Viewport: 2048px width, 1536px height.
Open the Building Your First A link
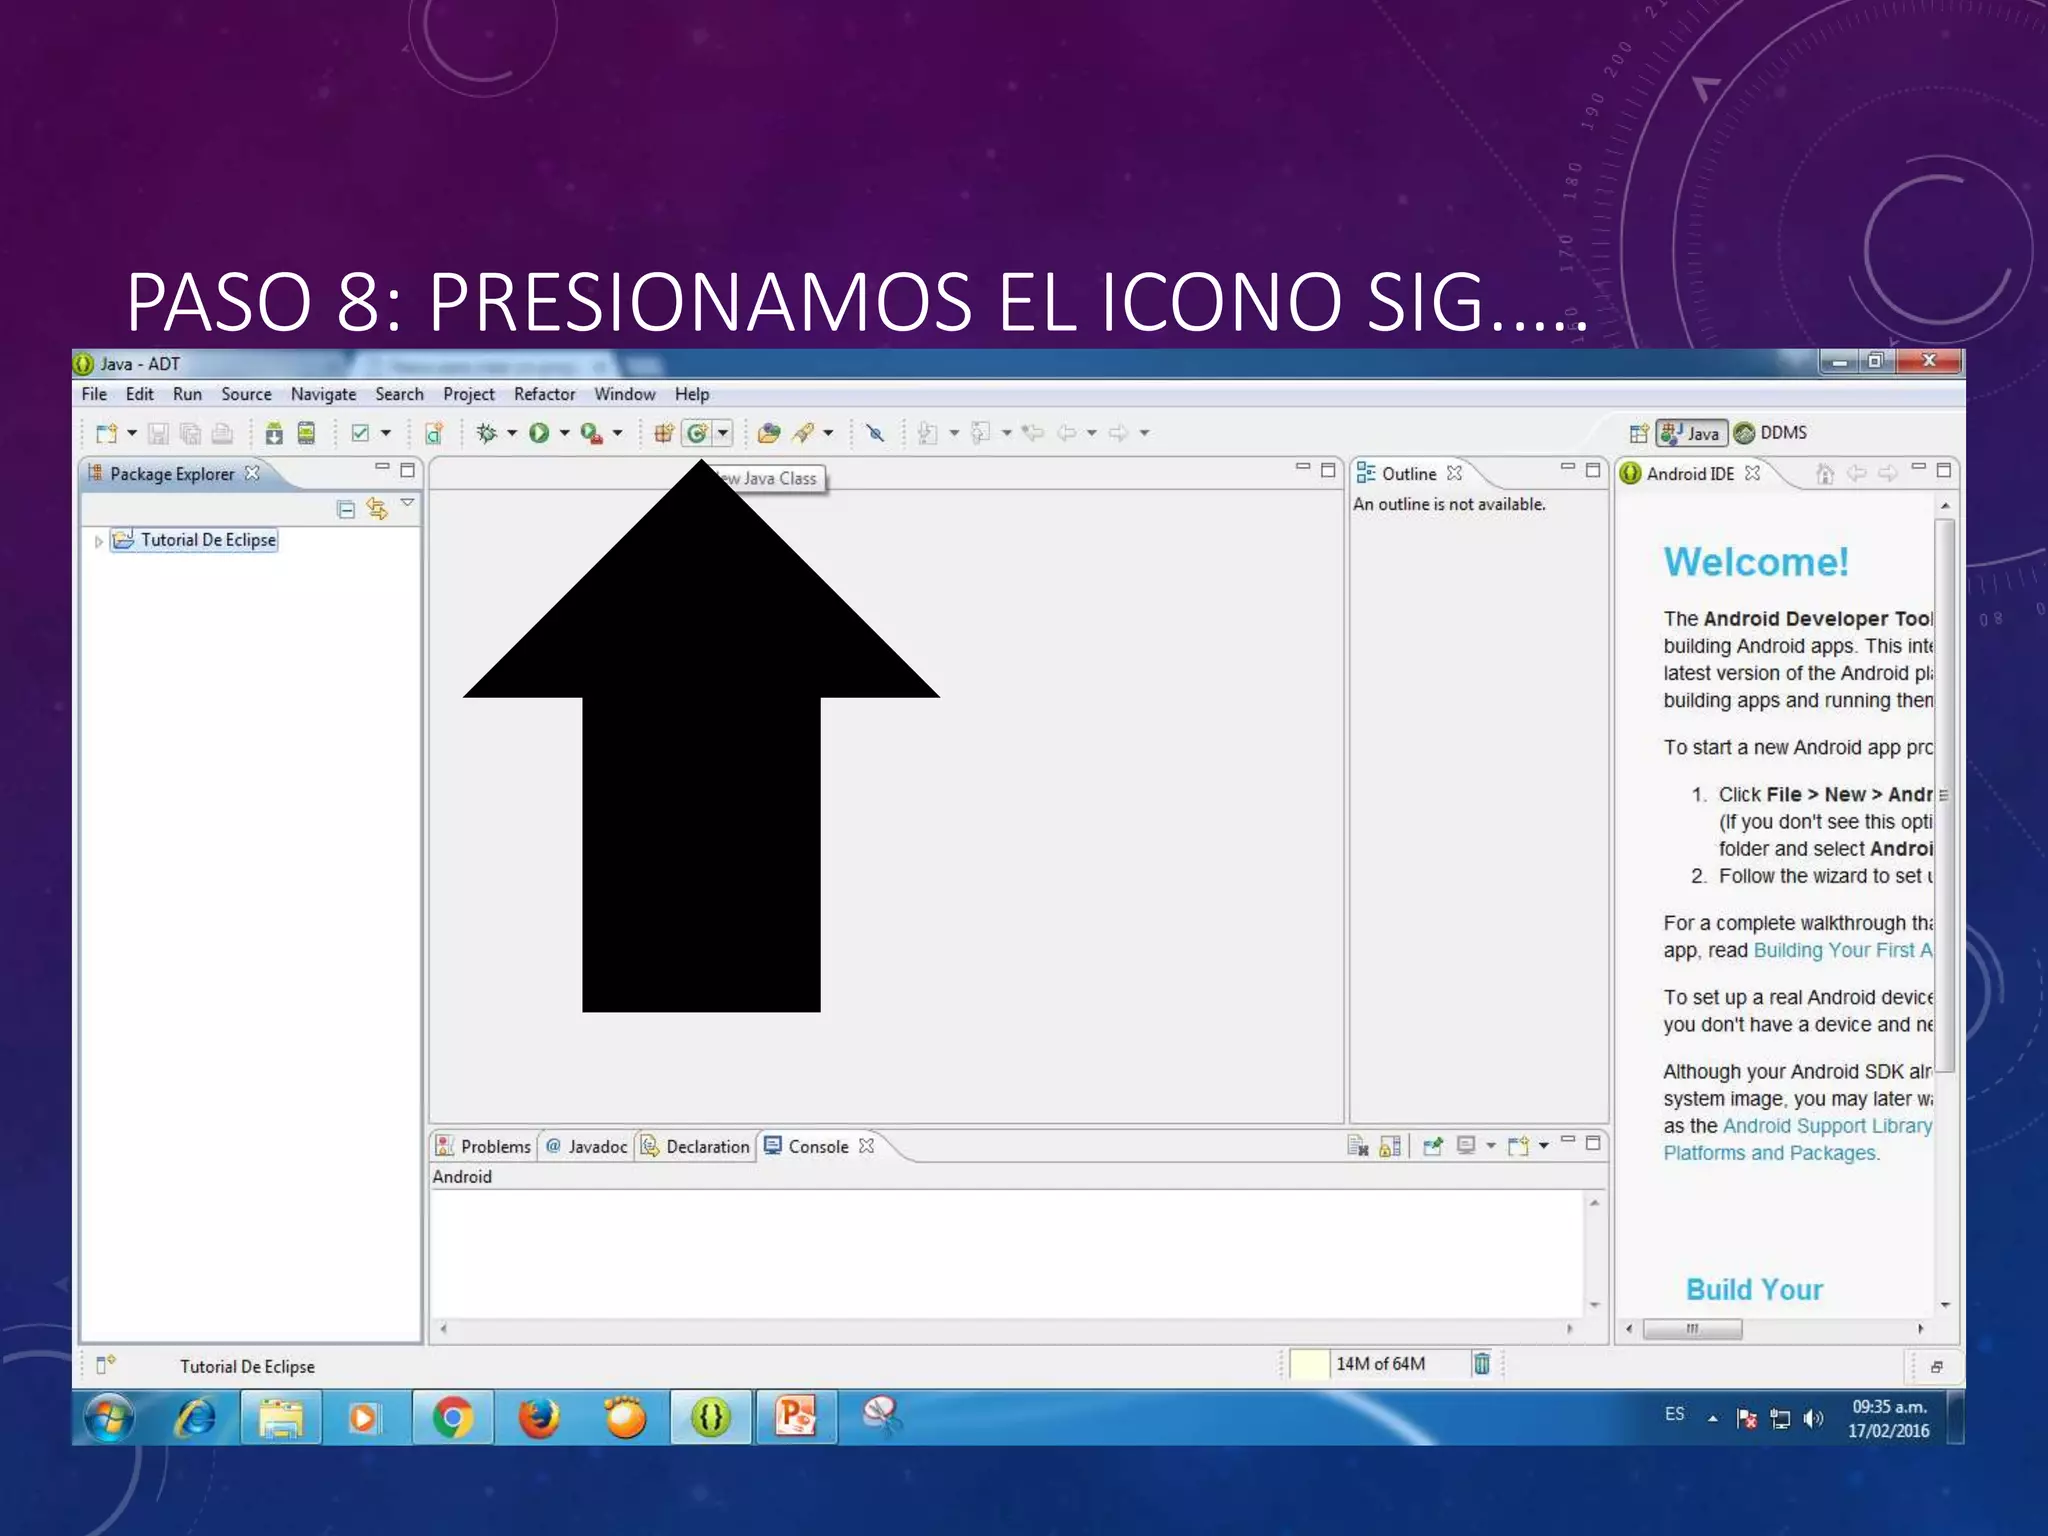[1843, 950]
